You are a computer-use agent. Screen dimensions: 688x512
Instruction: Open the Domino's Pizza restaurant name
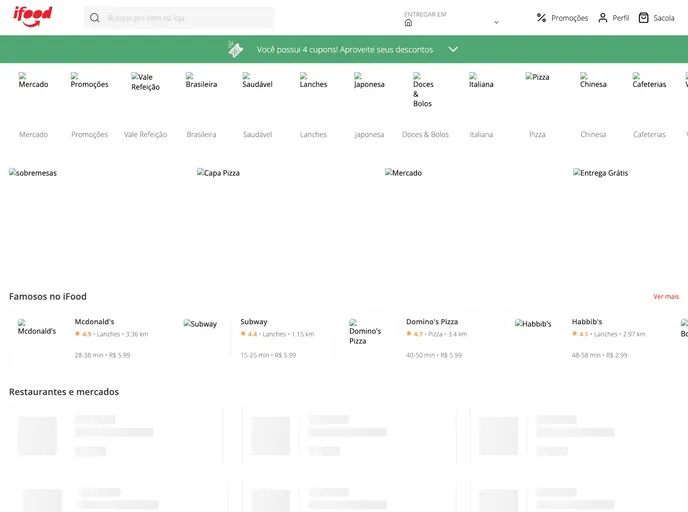pyautogui.click(x=432, y=322)
